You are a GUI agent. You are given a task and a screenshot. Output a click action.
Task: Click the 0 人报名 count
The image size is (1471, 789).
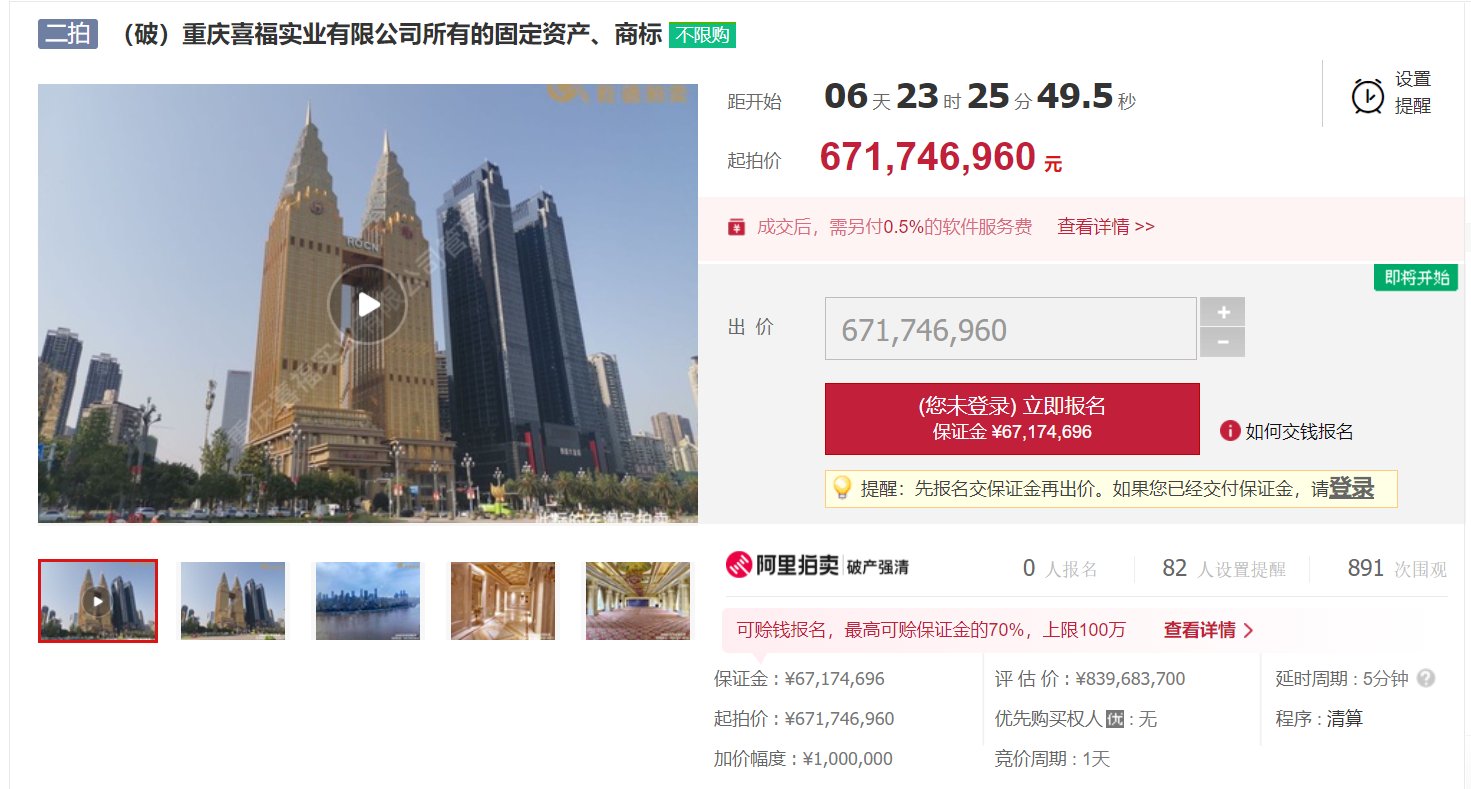point(1060,569)
